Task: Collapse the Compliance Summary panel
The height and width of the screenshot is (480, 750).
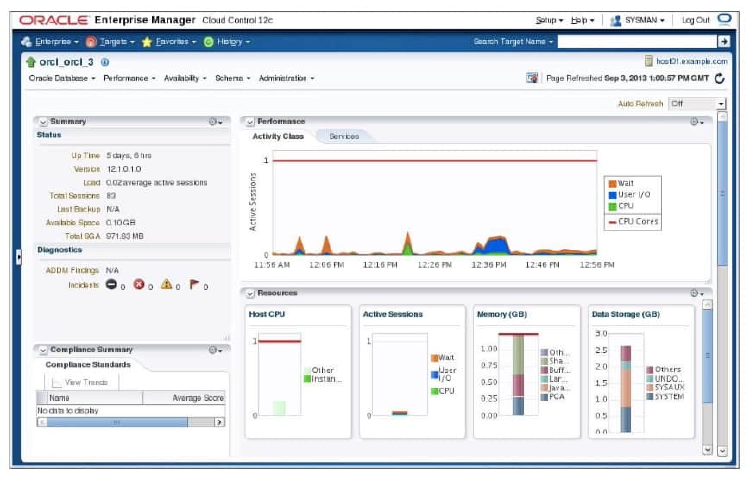Action: (43, 350)
